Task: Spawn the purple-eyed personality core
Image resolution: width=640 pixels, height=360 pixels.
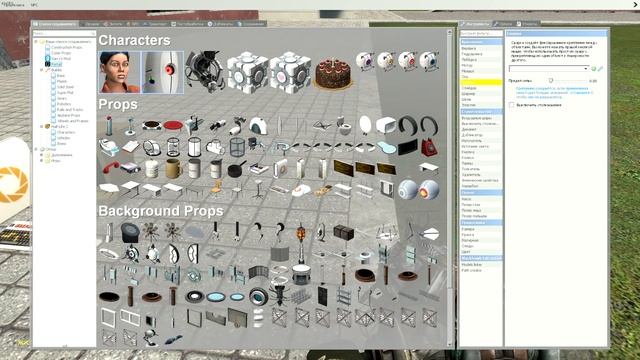Action: click(365, 62)
